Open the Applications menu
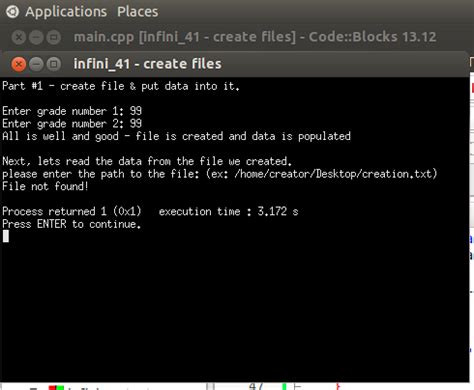This screenshot has height=390, width=474. [66, 12]
